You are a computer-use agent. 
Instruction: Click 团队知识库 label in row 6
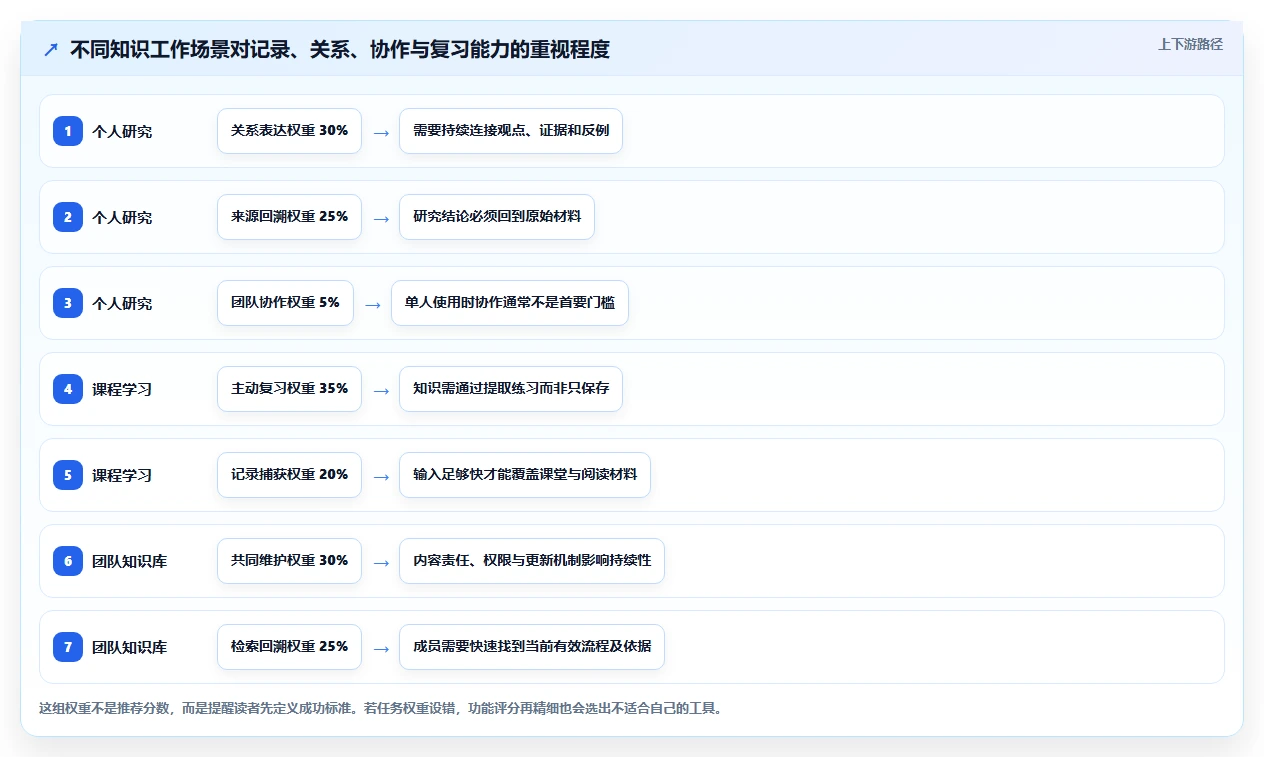(x=130, y=561)
